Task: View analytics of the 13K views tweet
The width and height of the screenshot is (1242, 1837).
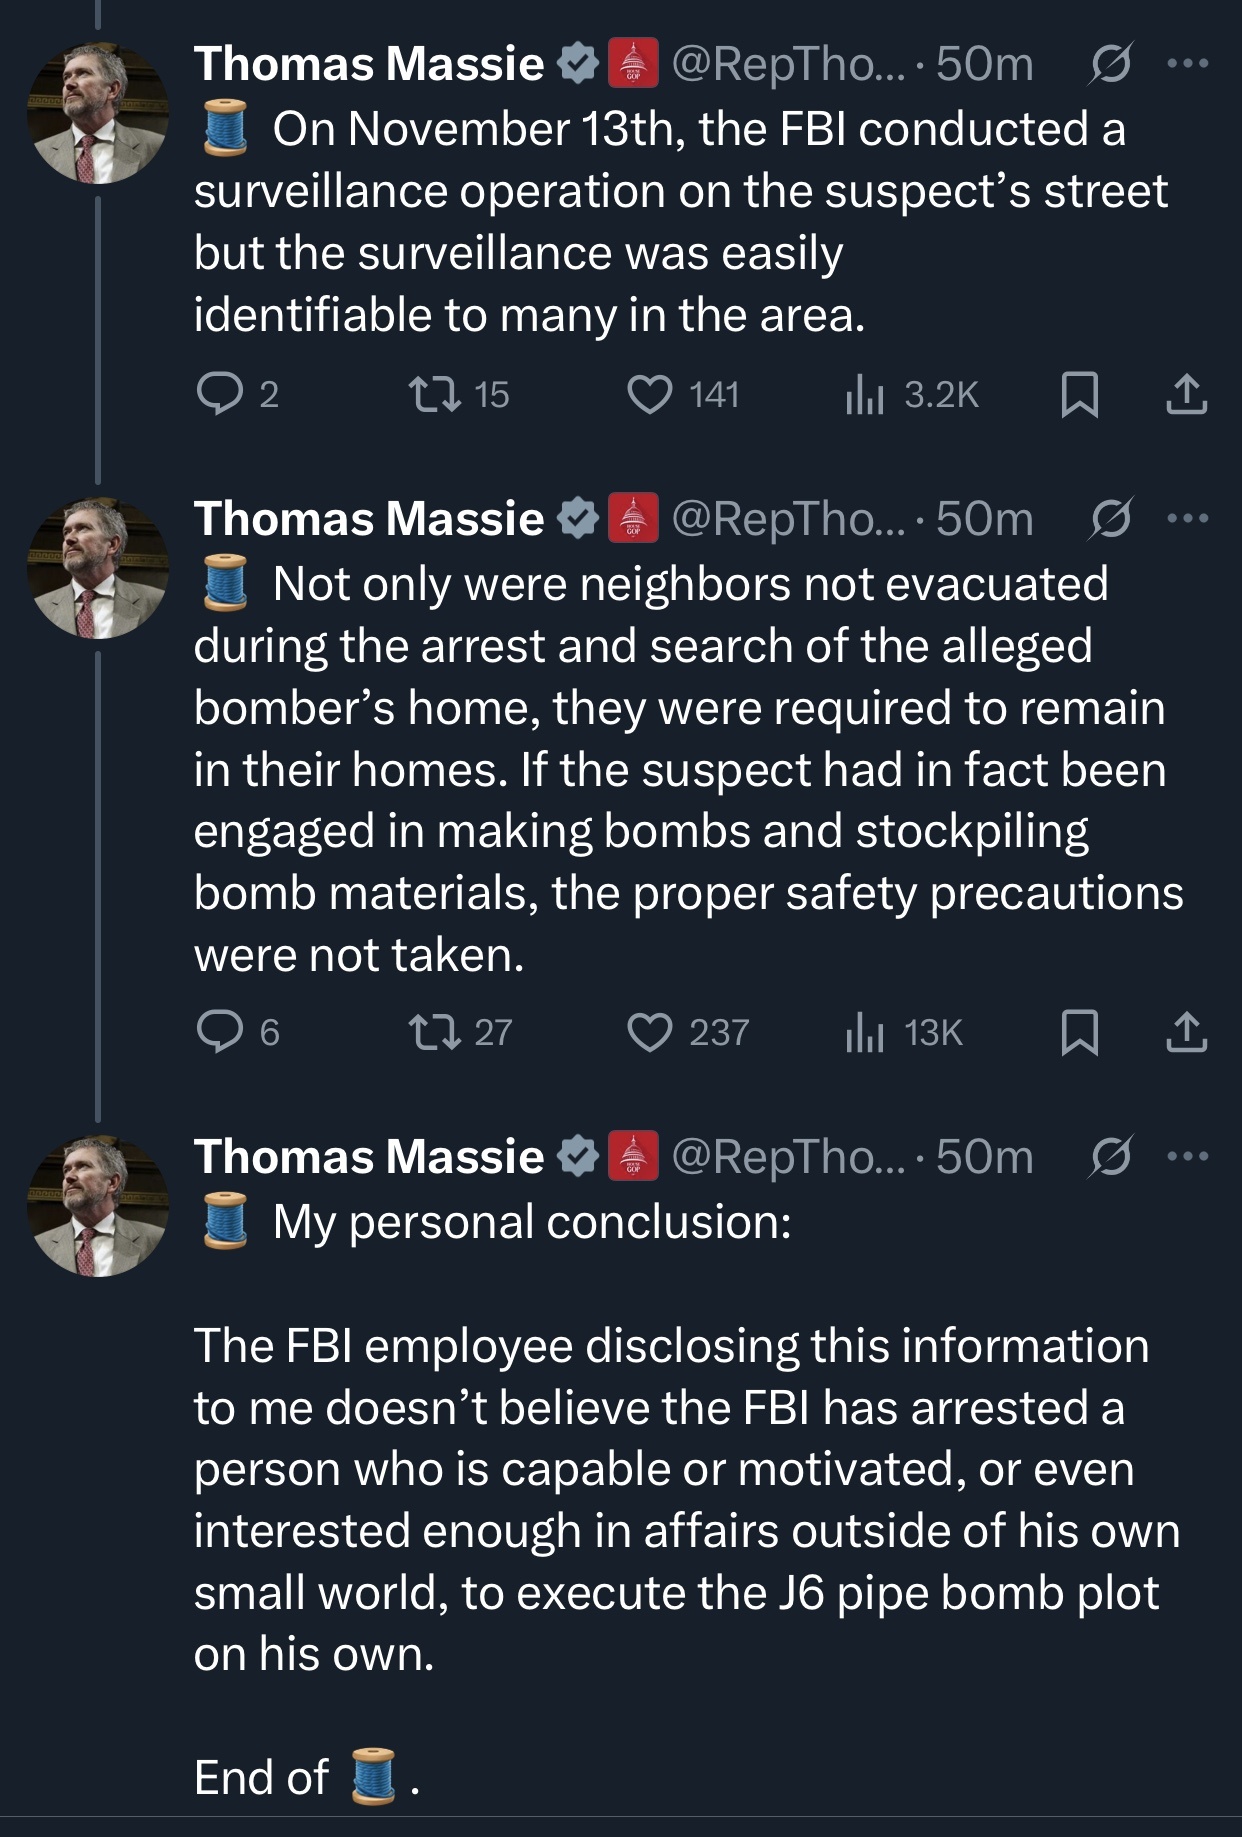Action: tap(865, 1032)
